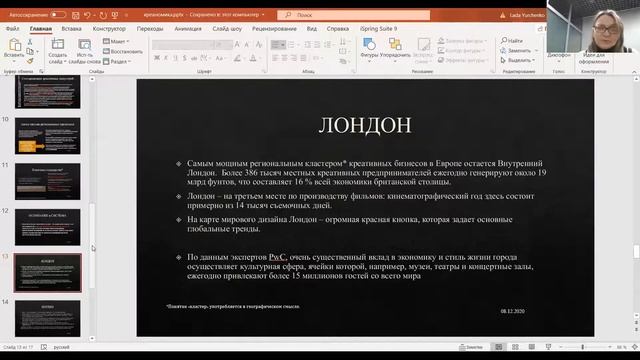Clear all formatting icon
Screen dimensions: 640x360
259,44
